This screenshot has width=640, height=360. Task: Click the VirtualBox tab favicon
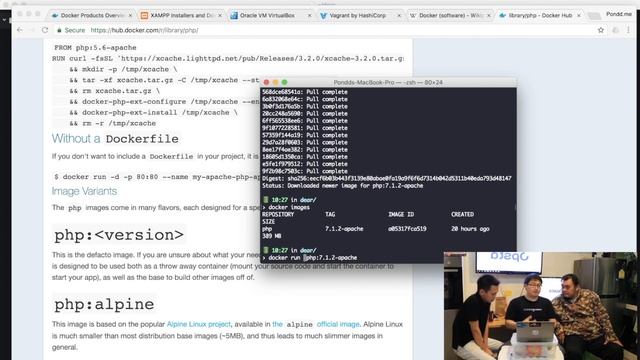pos(234,16)
